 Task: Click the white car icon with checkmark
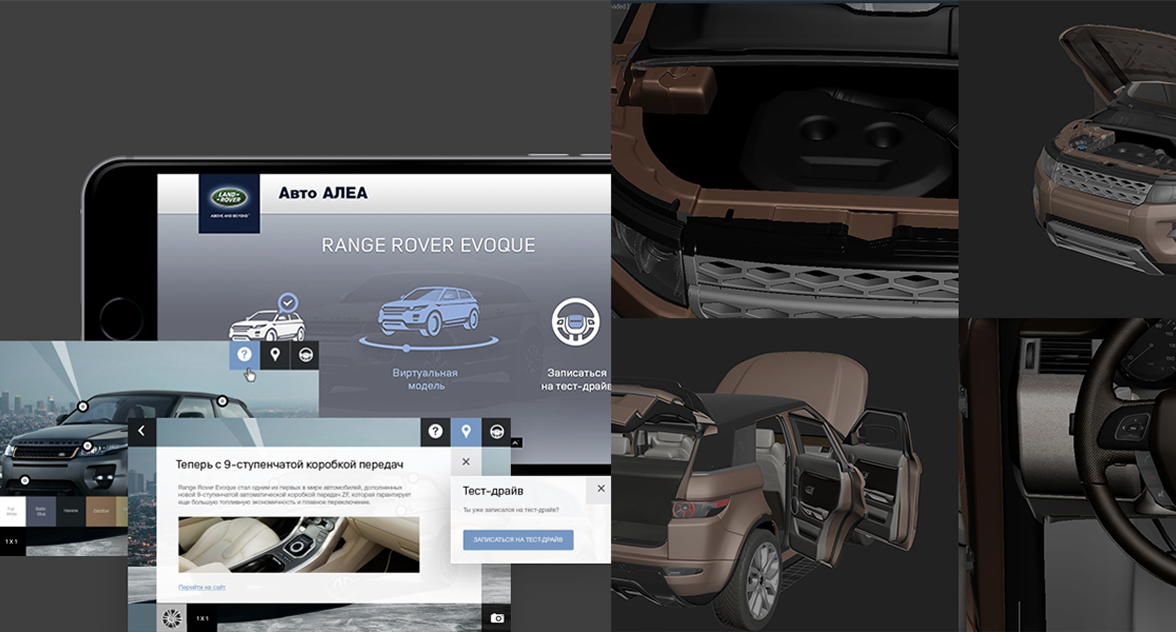click(x=267, y=318)
